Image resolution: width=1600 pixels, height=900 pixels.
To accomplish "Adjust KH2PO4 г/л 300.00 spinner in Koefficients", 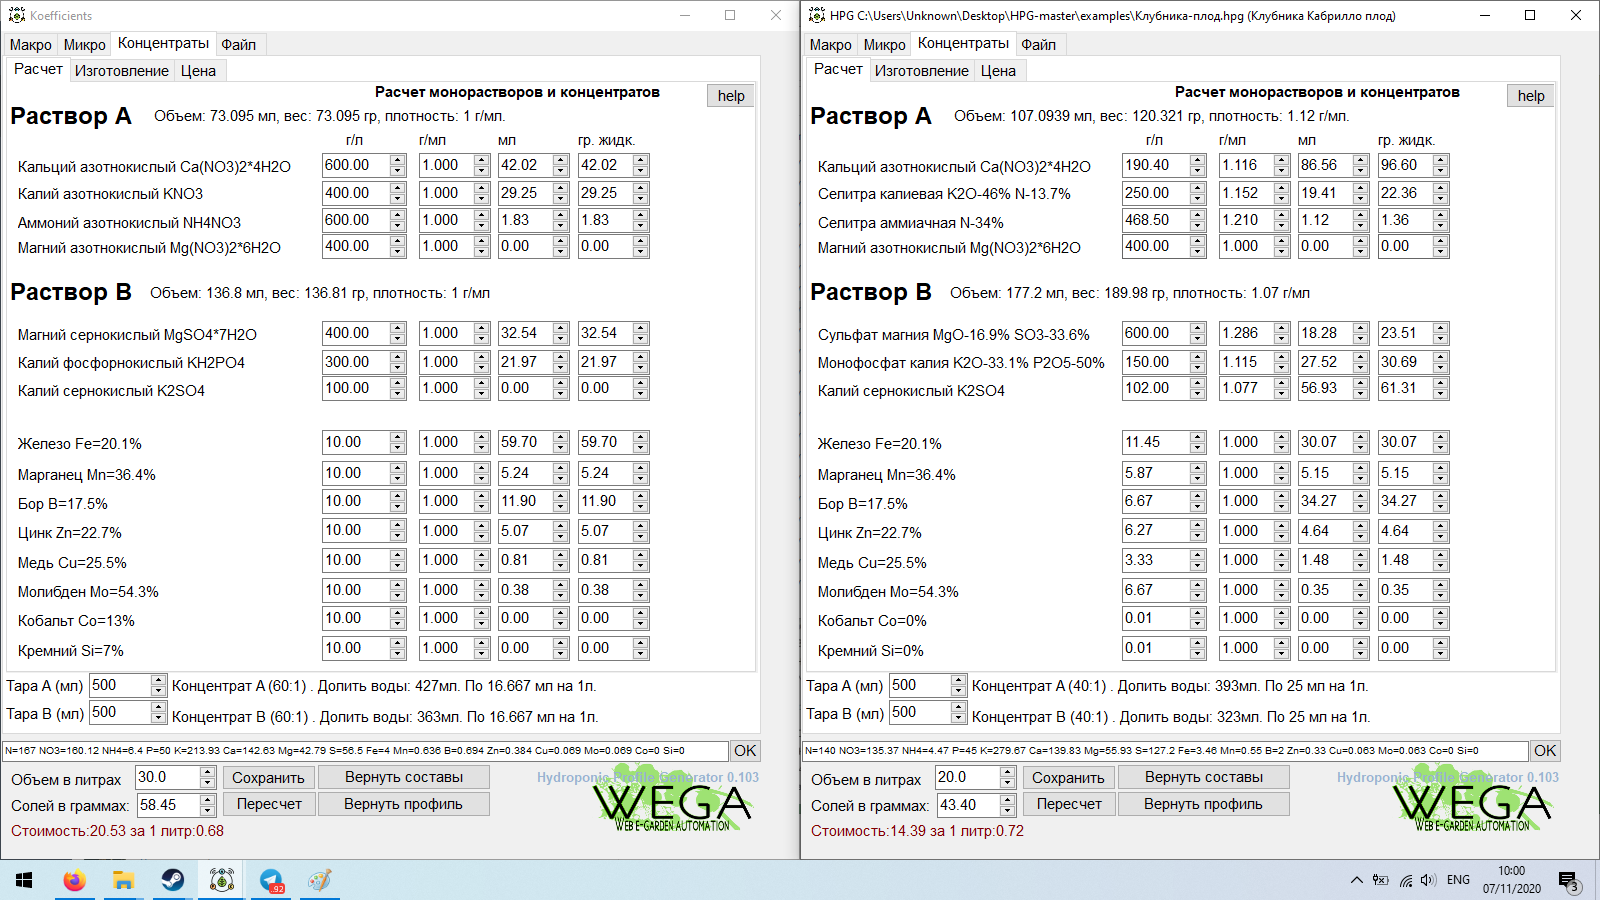I will click(398, 362).
